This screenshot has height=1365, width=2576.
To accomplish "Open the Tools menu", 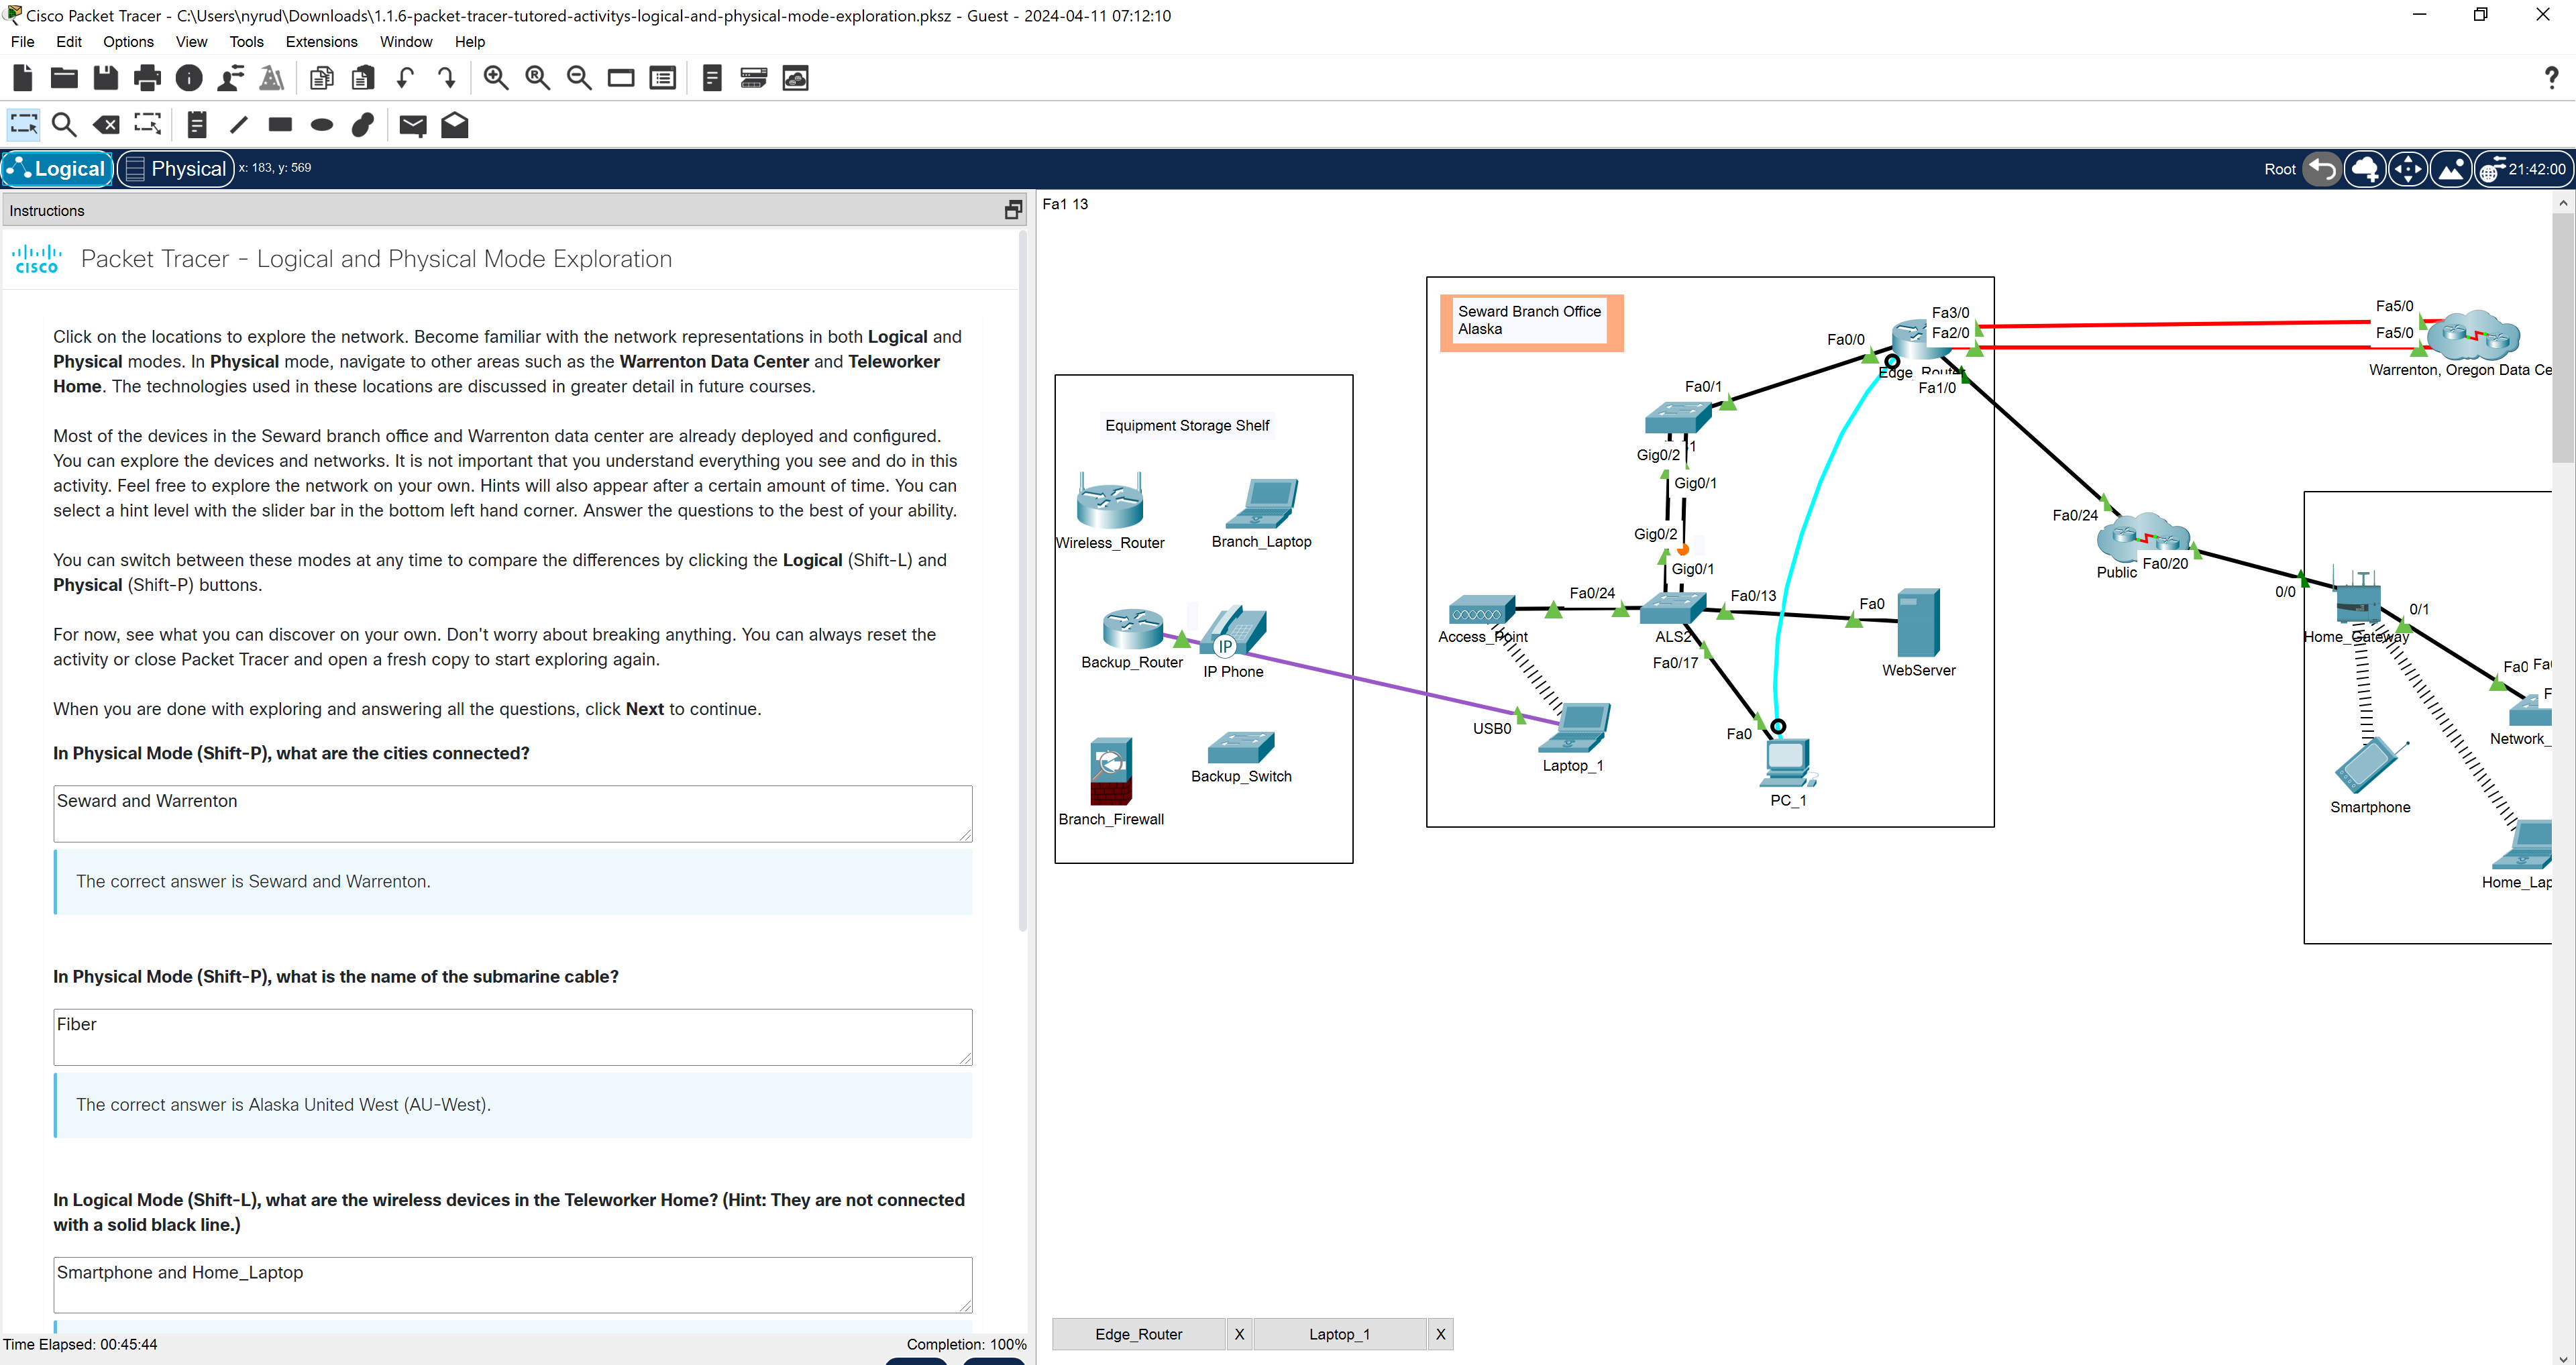I will point(246,41).
